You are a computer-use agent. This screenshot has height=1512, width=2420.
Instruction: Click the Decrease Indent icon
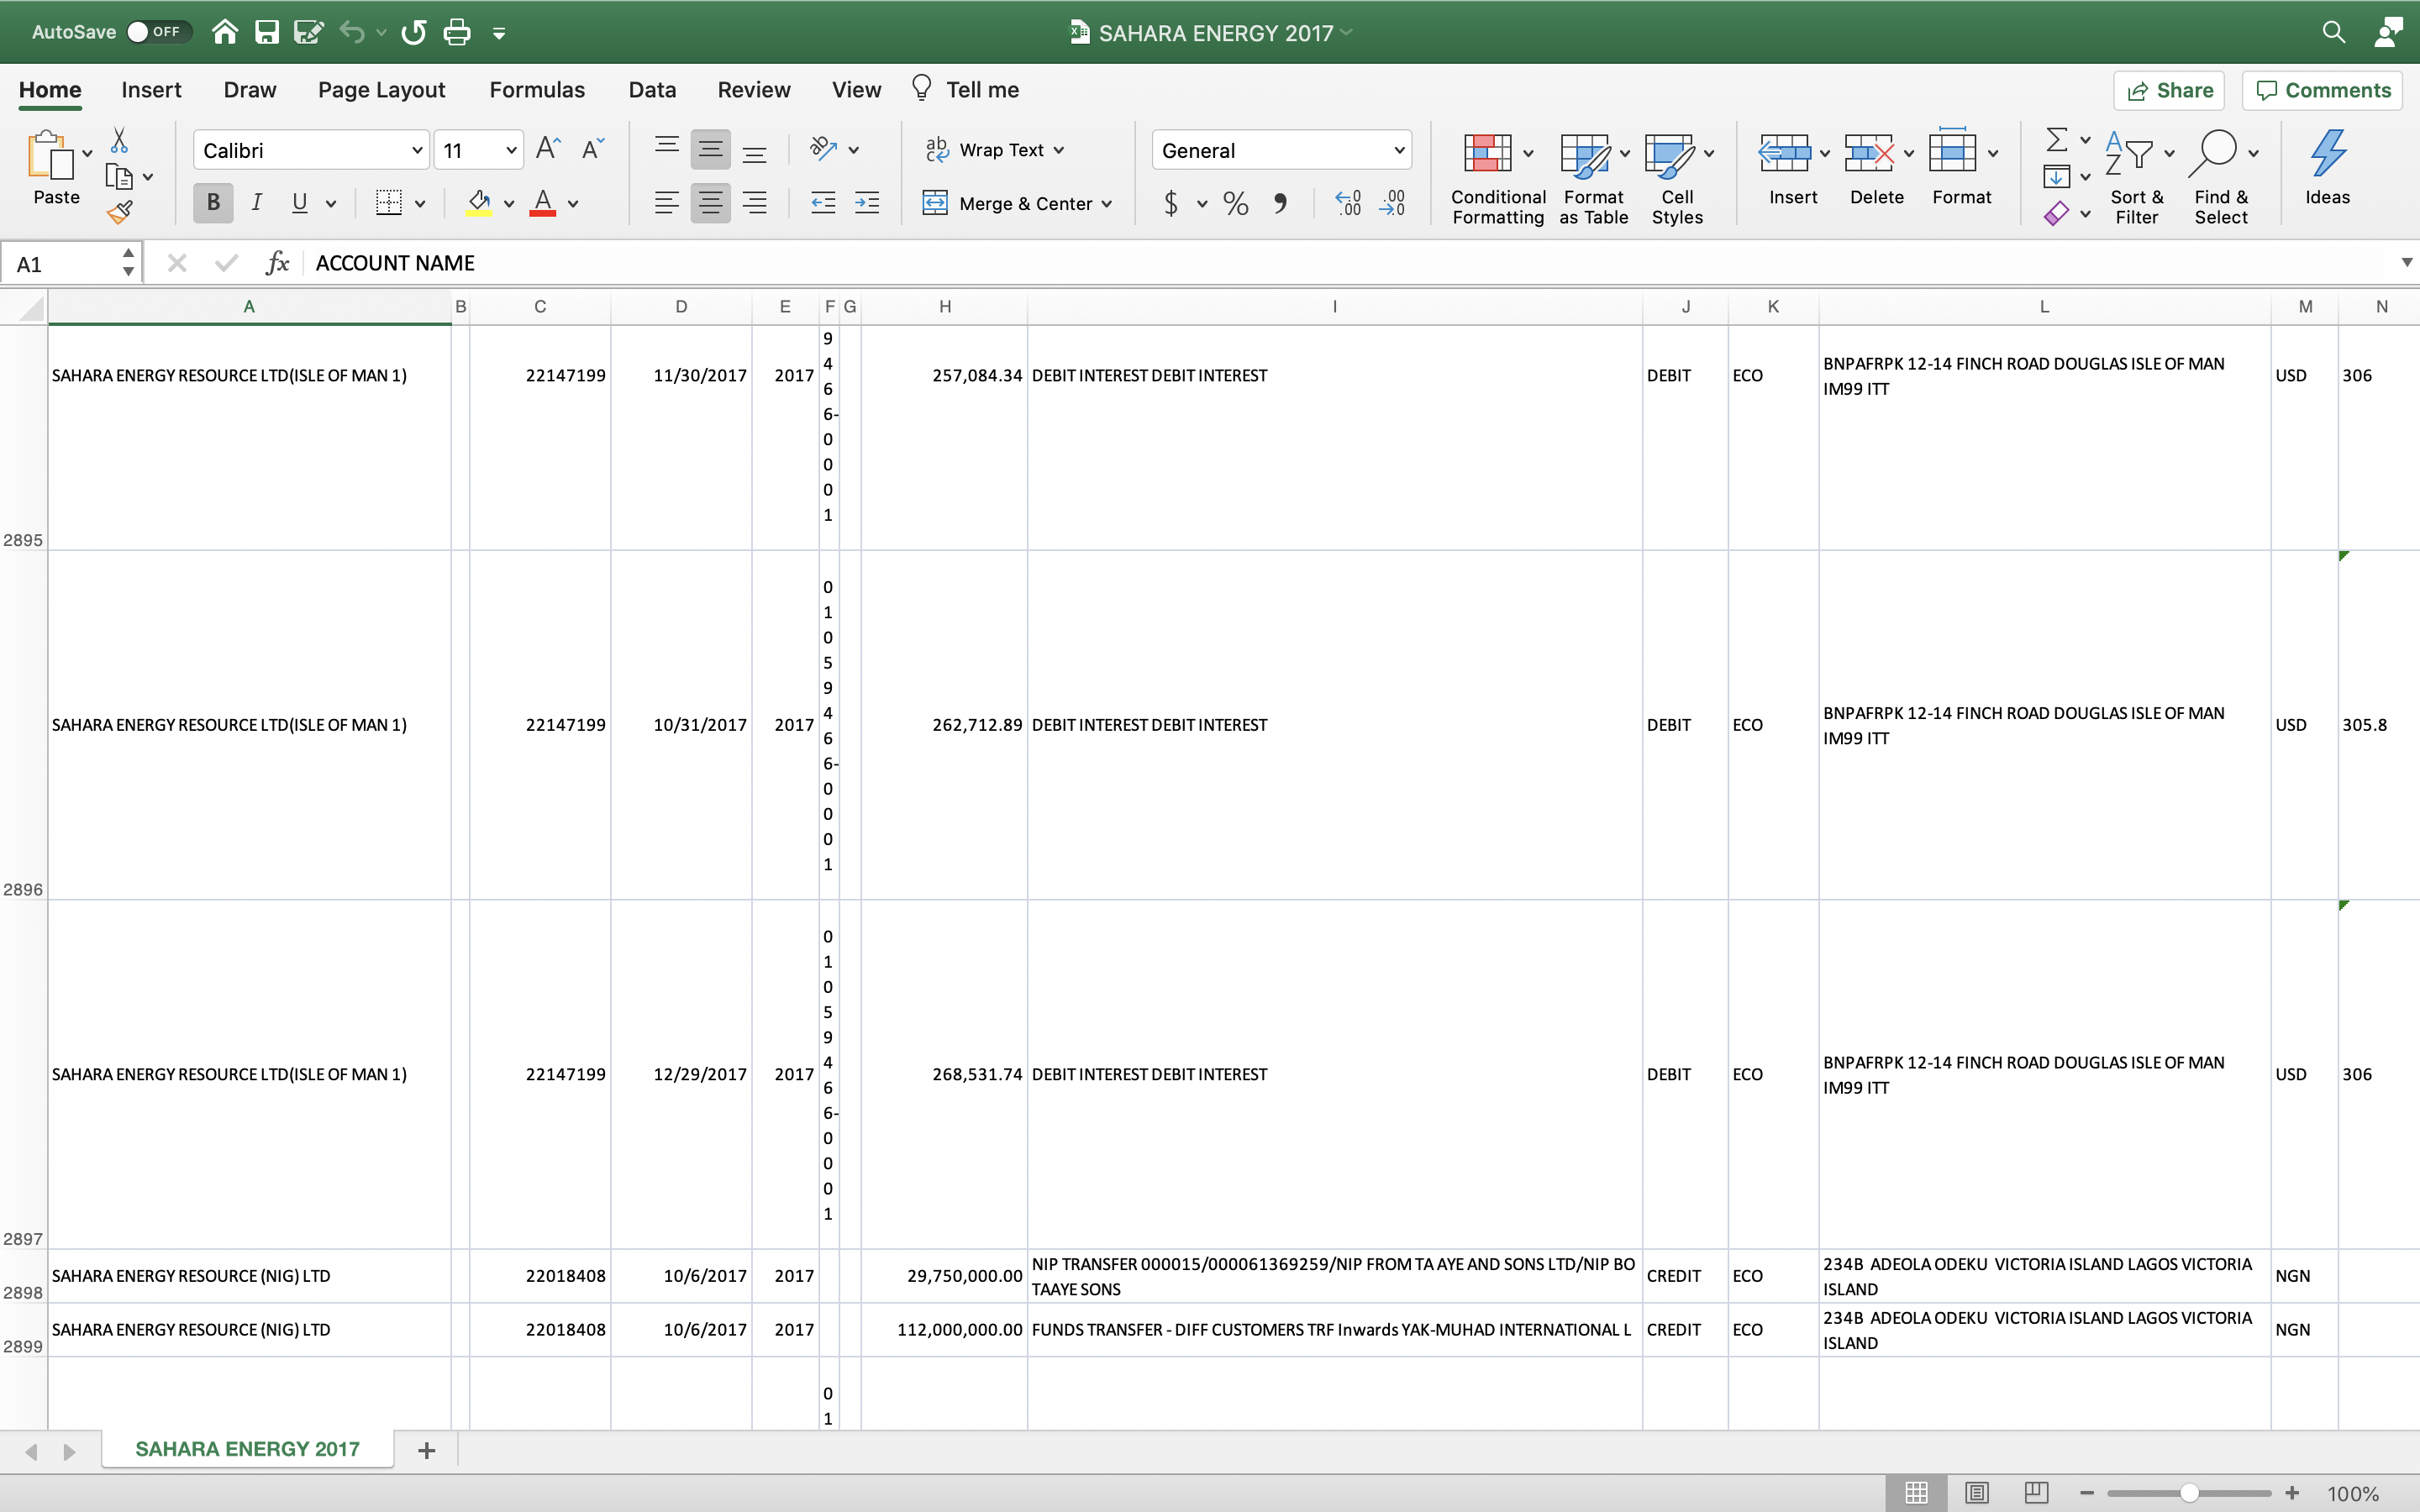click(x=823, y=203)
